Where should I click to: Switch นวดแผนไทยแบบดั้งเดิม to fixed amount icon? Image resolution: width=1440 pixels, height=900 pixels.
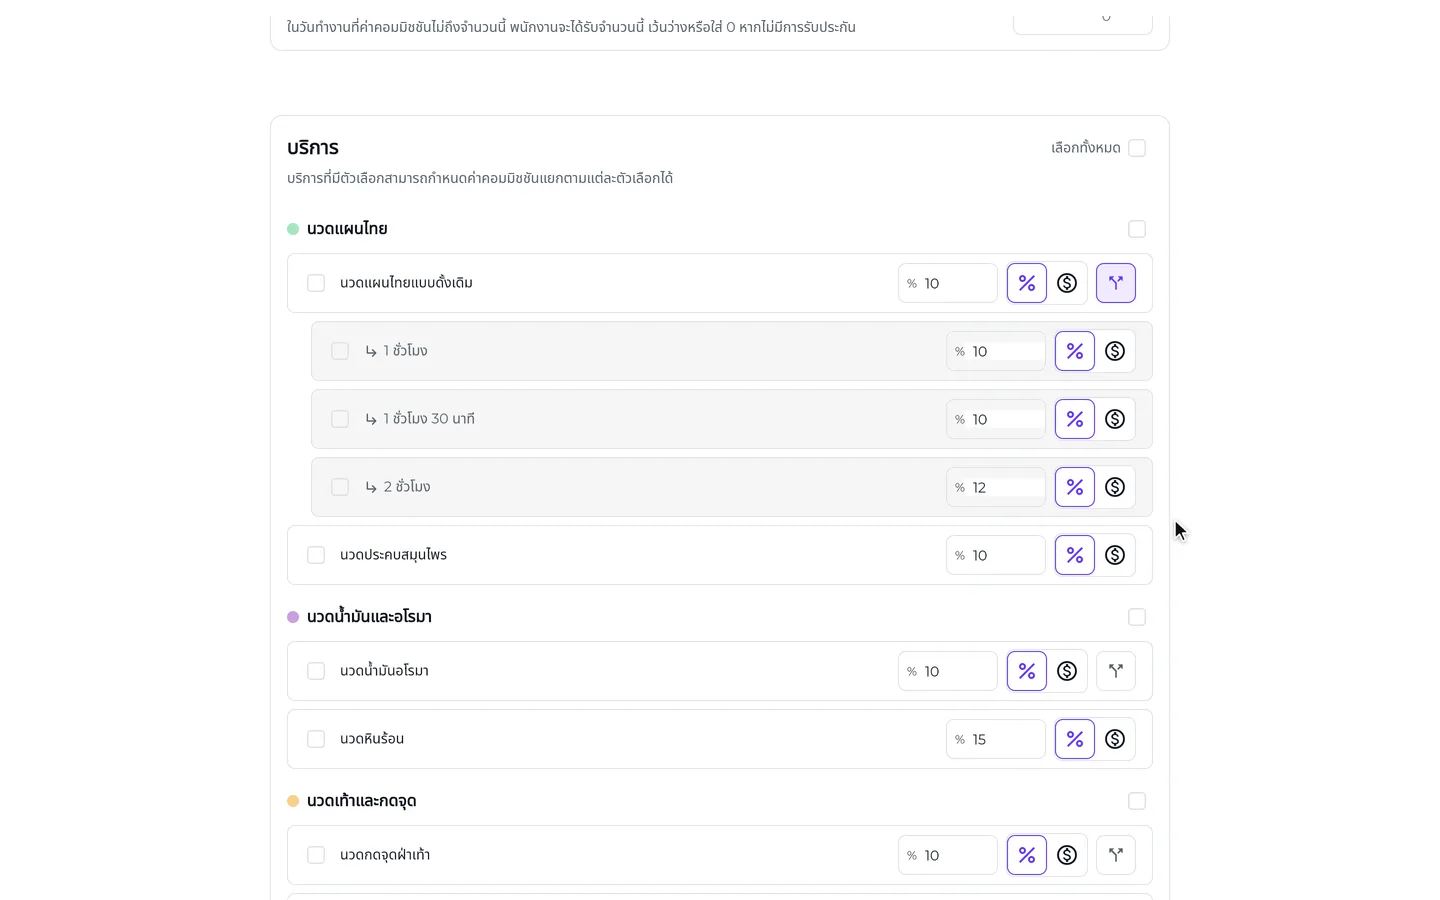tap(1067, 283)
